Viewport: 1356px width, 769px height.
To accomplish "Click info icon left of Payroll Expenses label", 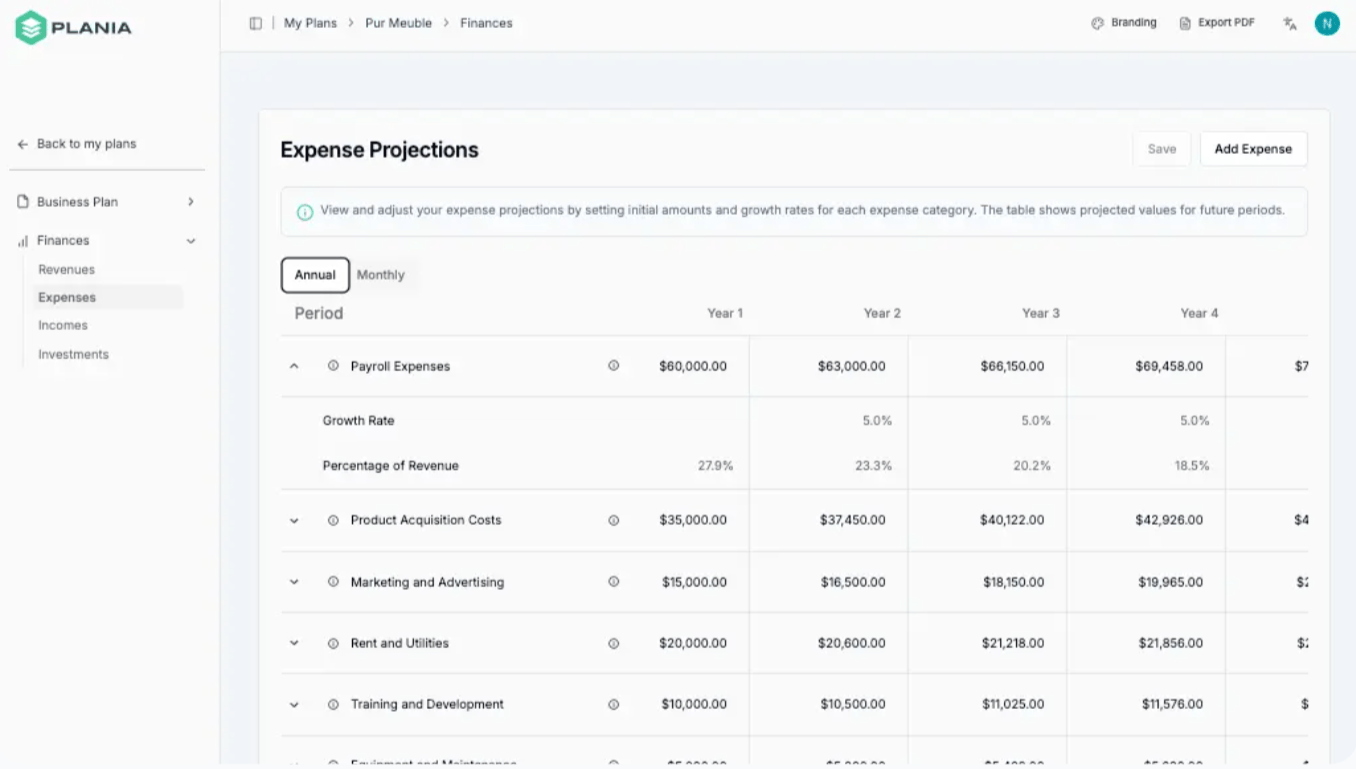I will [334, 366].
